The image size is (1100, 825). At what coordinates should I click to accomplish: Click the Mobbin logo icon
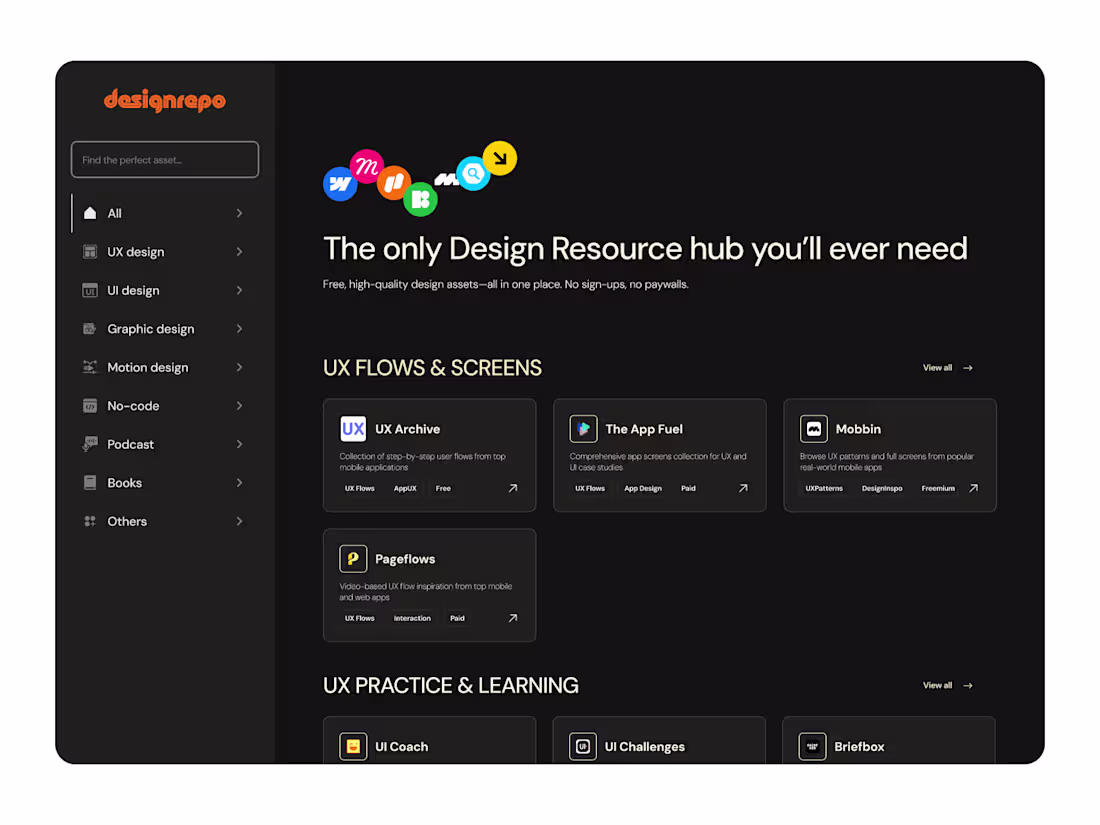(813, 429)
